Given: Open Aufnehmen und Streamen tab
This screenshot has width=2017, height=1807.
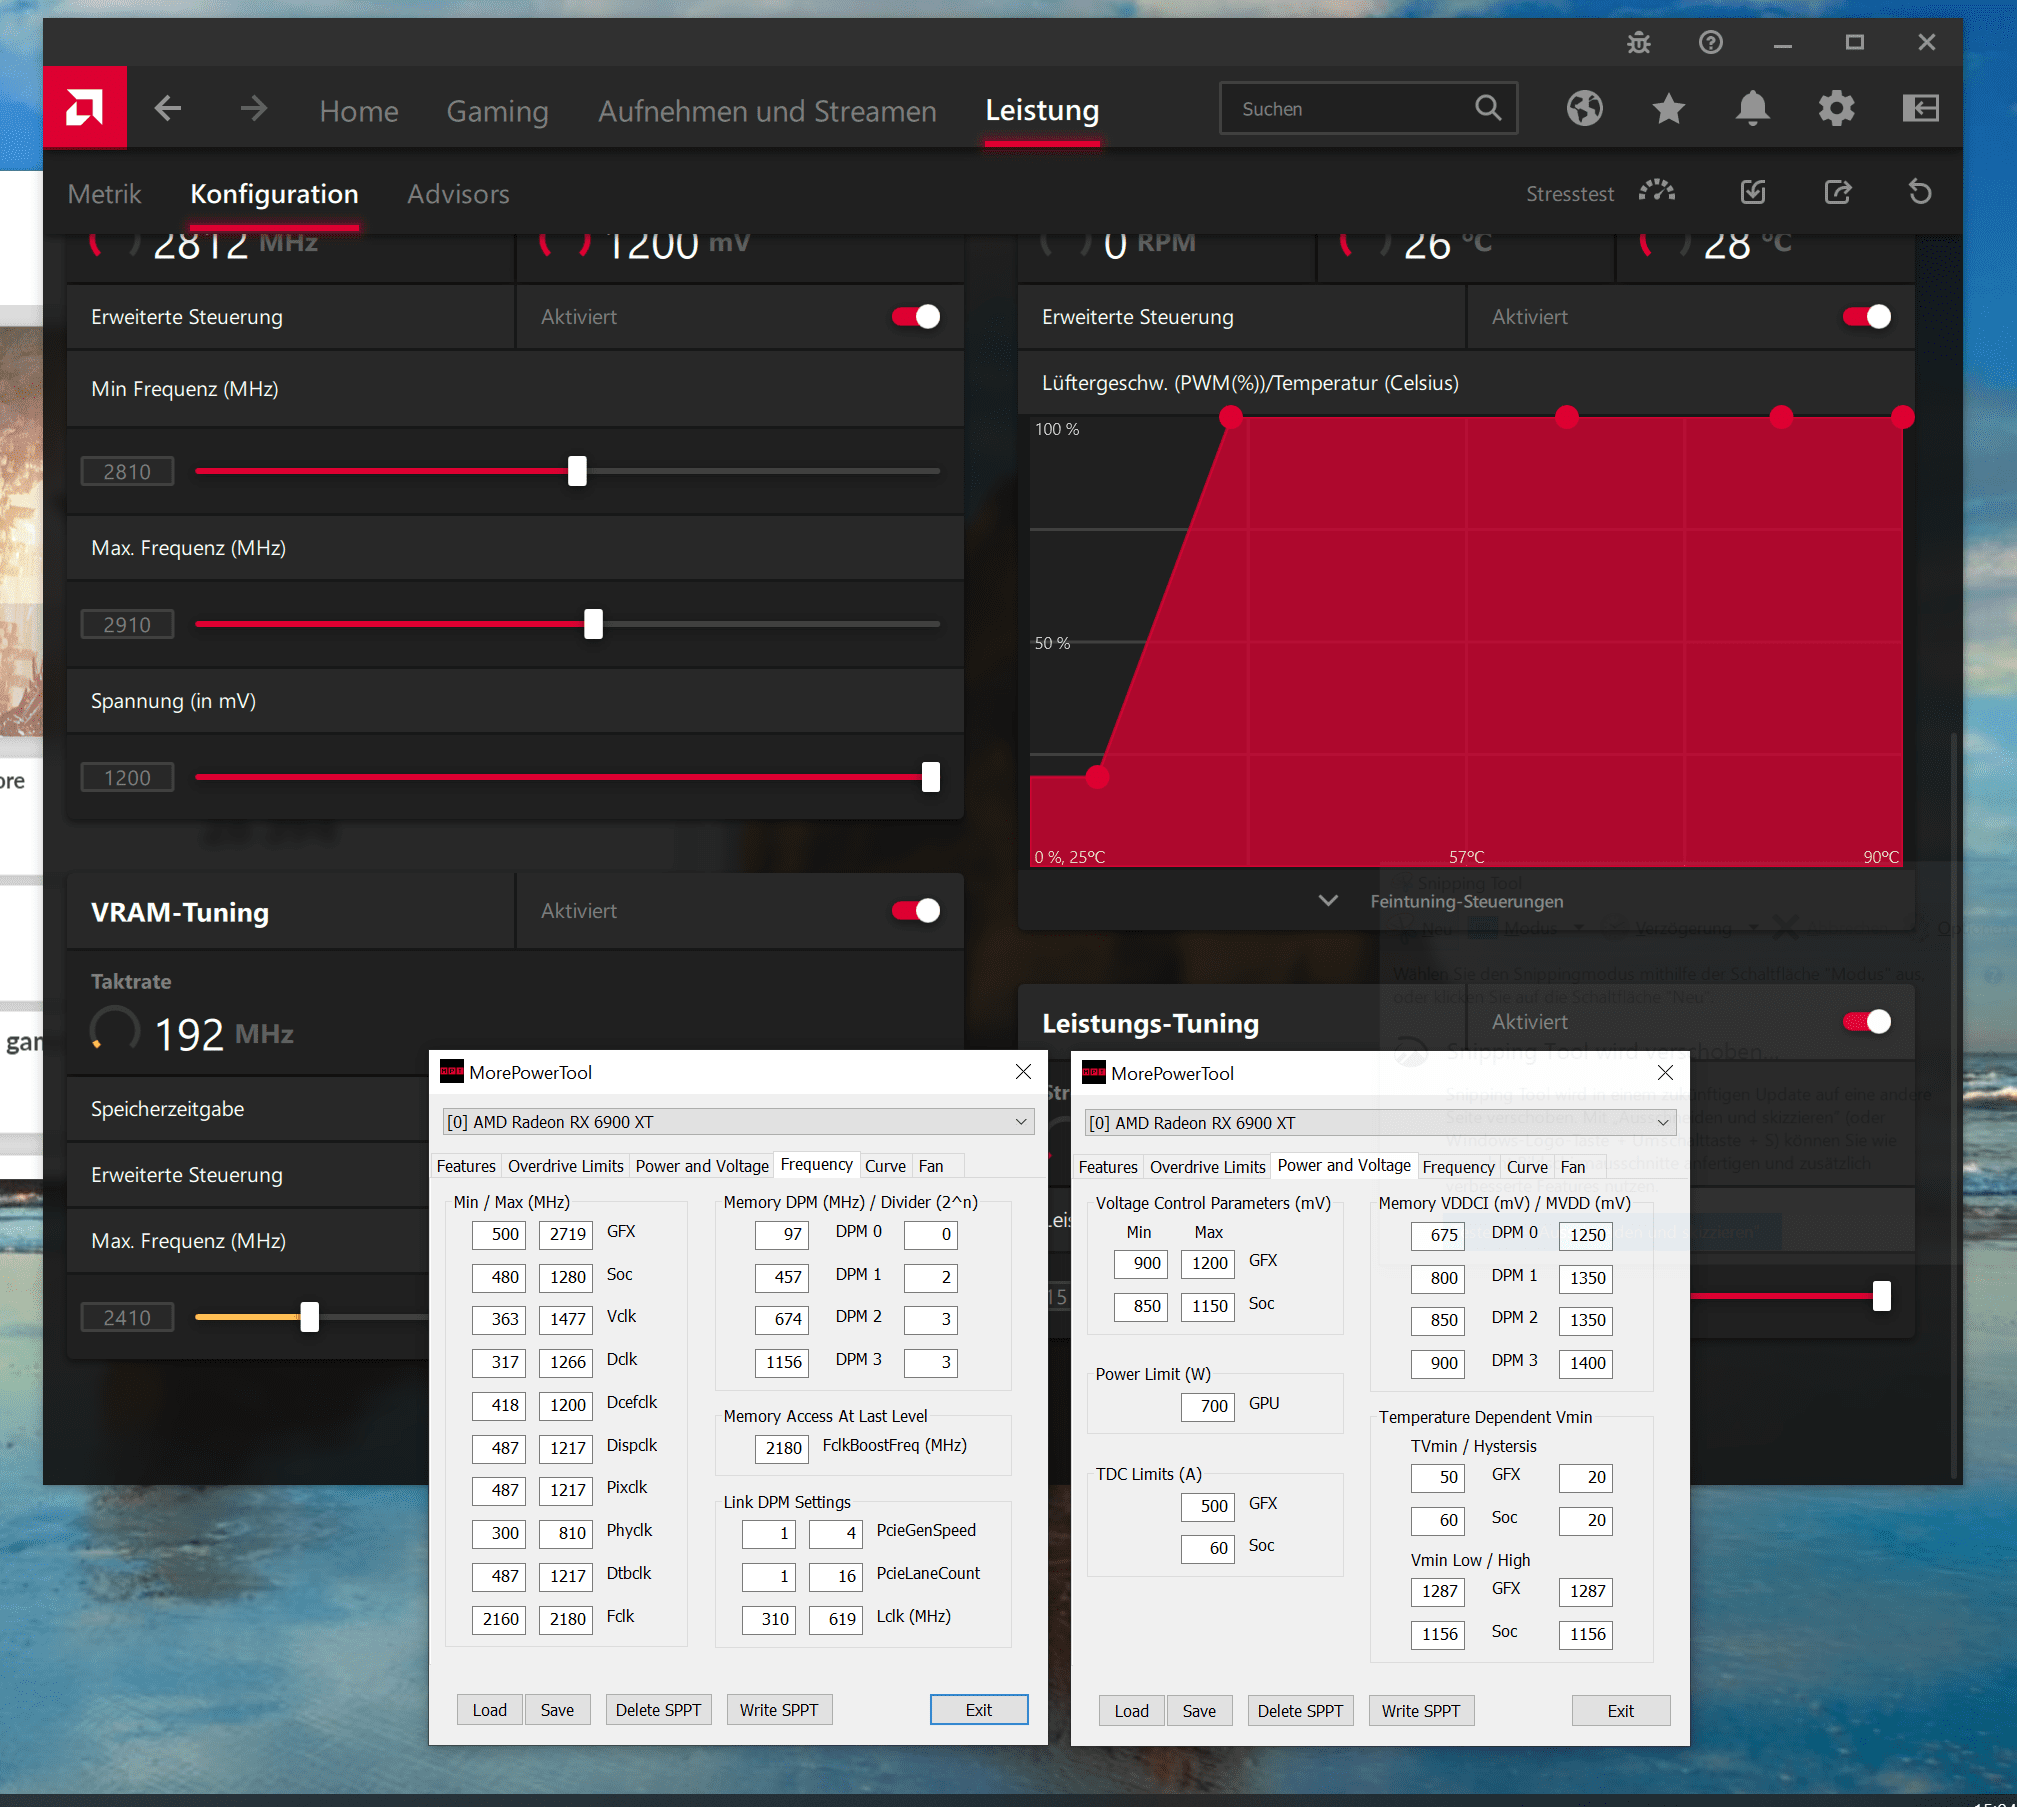Looking at the screenshot, I should 767,111.
